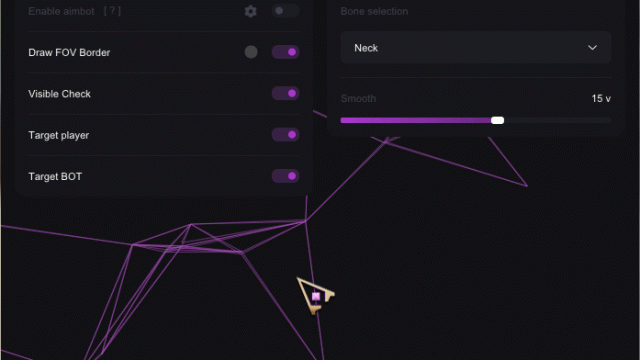Click the white Smooth slider handle
Viewport: 640px width, 360px height.
click(x=498, y=120)
